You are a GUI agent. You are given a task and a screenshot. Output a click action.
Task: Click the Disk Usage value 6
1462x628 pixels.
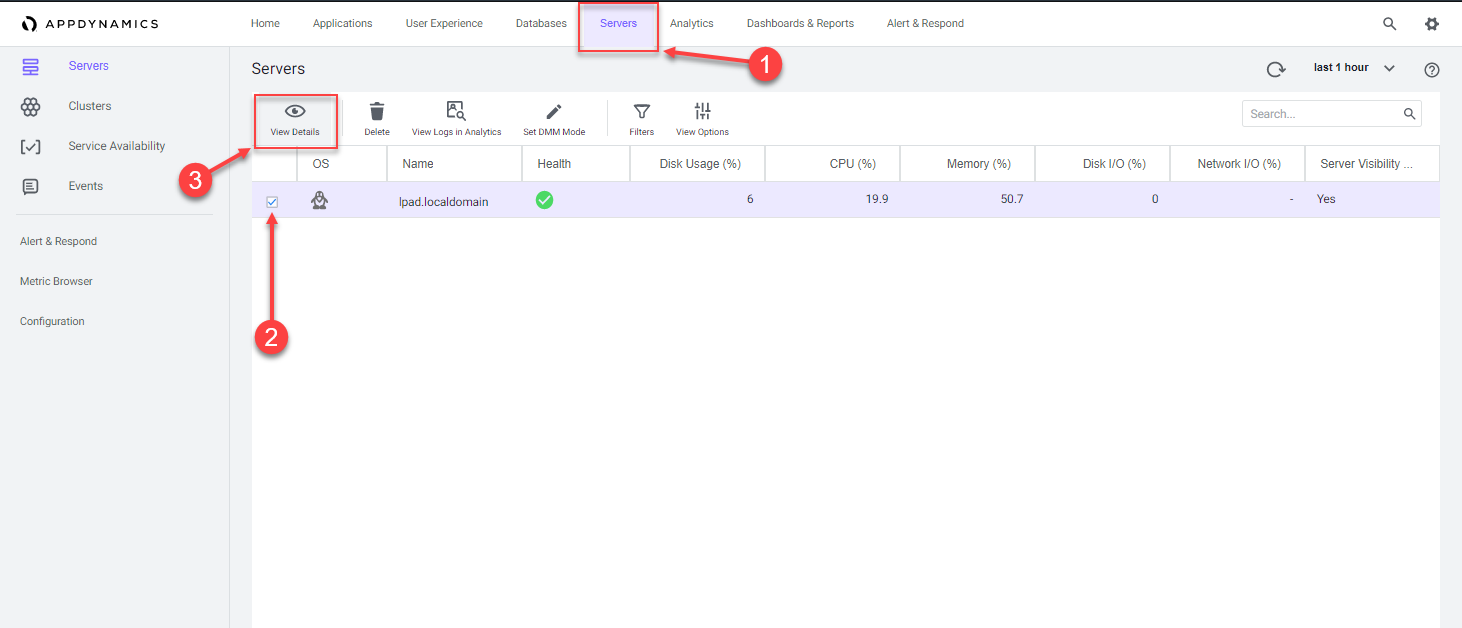click(750, 199)
